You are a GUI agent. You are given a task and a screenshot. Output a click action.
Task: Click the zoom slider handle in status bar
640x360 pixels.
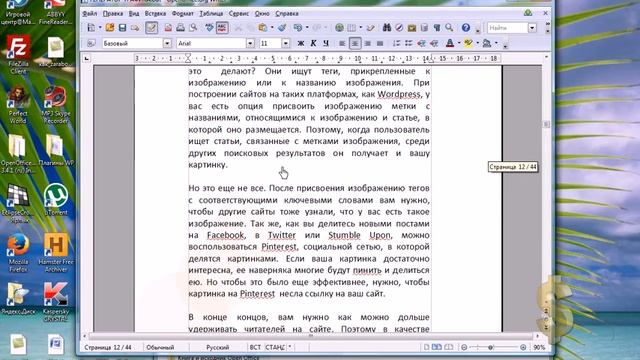pos(491,347)
